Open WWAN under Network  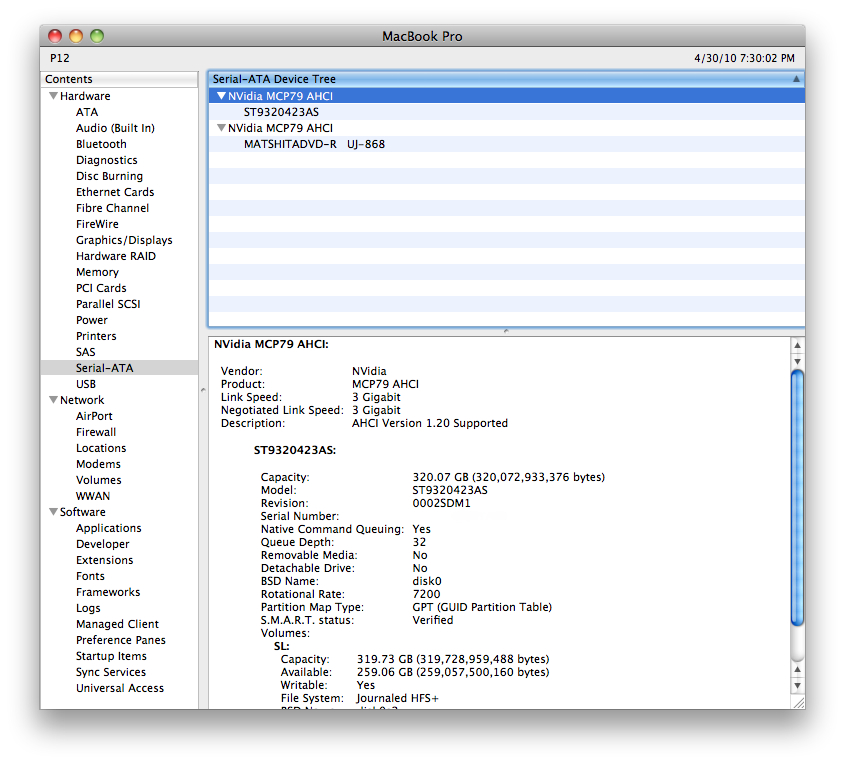(93, 496)
